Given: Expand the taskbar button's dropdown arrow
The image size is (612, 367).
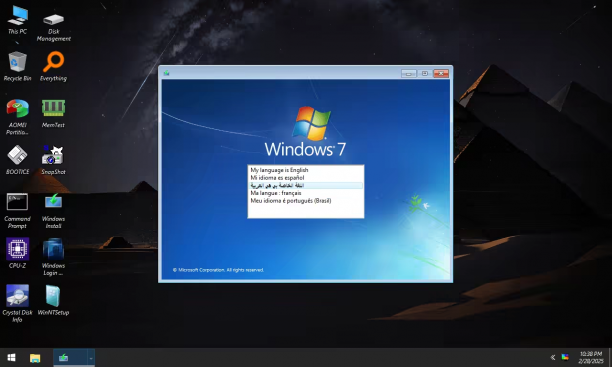Looking at the screenshot, I should click(x=91, y=358).
